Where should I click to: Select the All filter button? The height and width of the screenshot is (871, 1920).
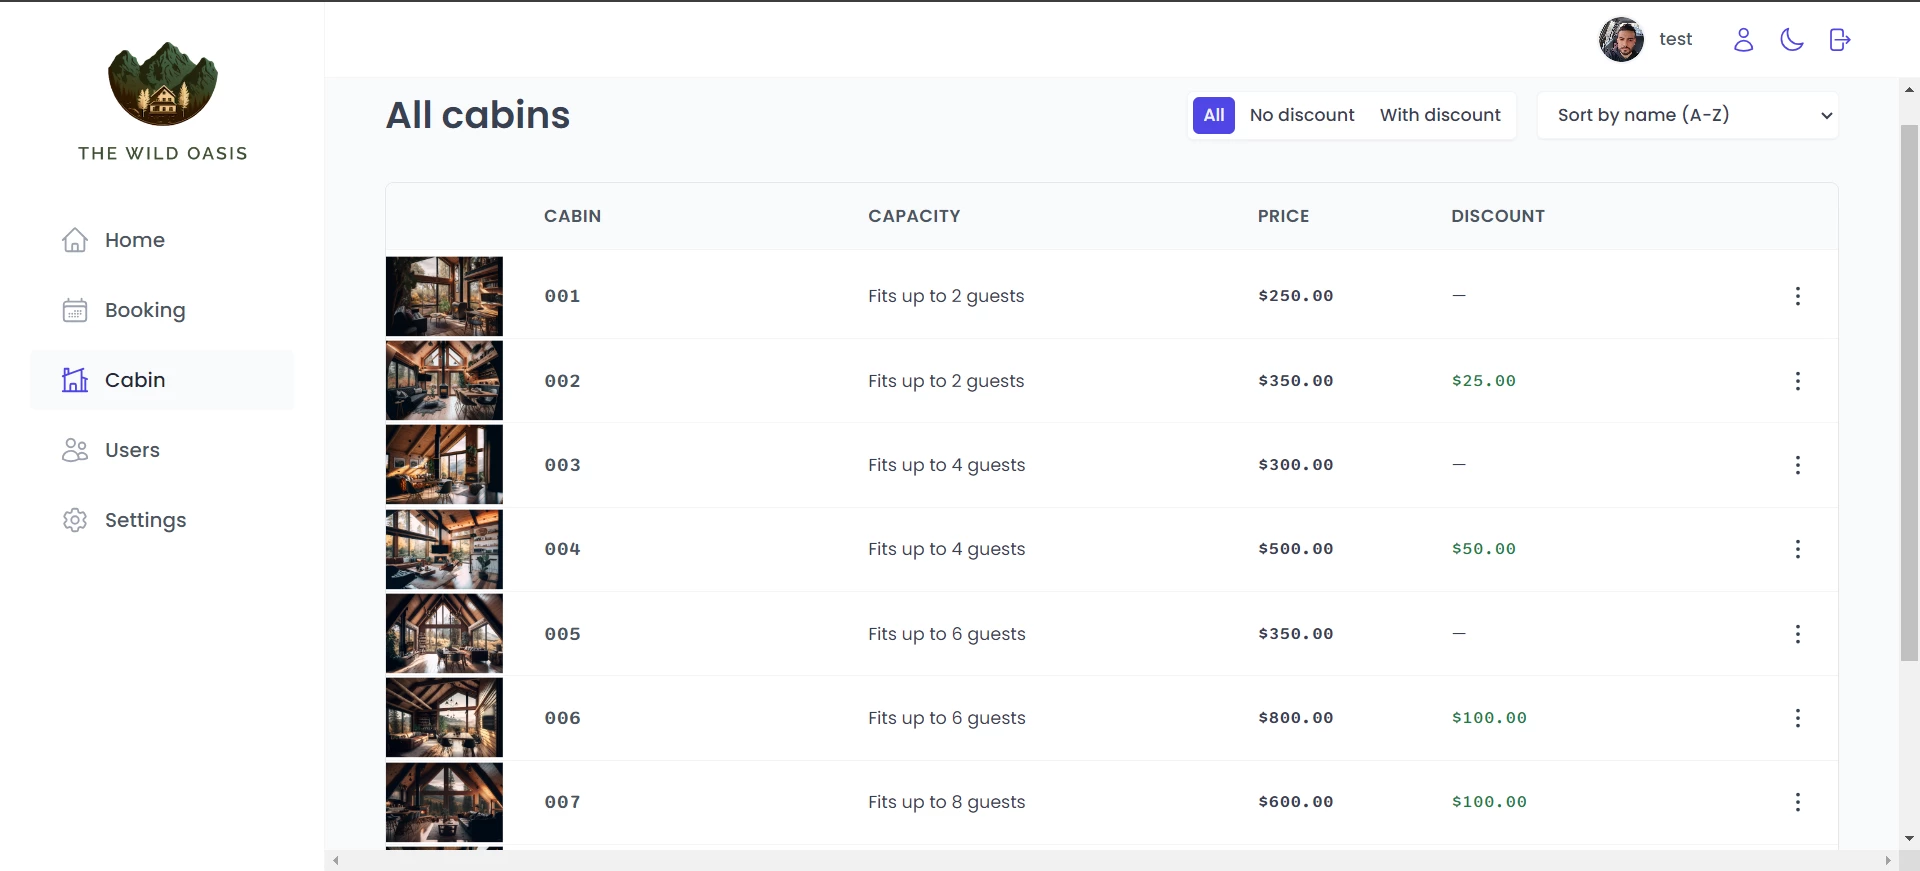(1213, 115)
